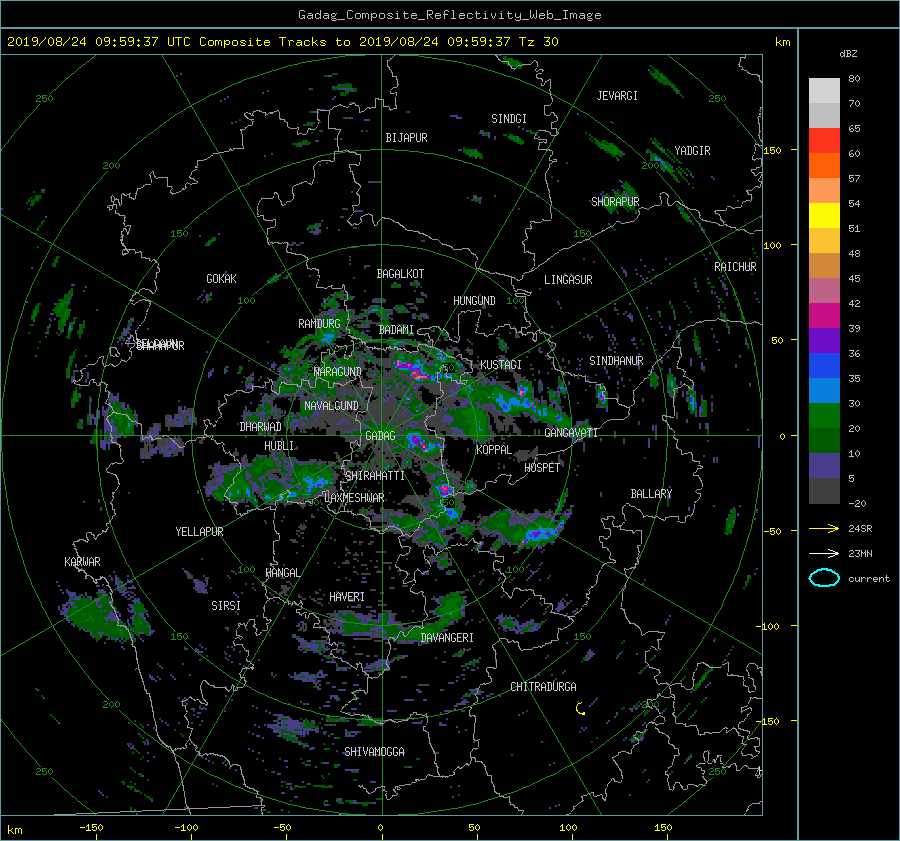Click the HANGAL city label

pyautogui.click(x=283, y=573)
